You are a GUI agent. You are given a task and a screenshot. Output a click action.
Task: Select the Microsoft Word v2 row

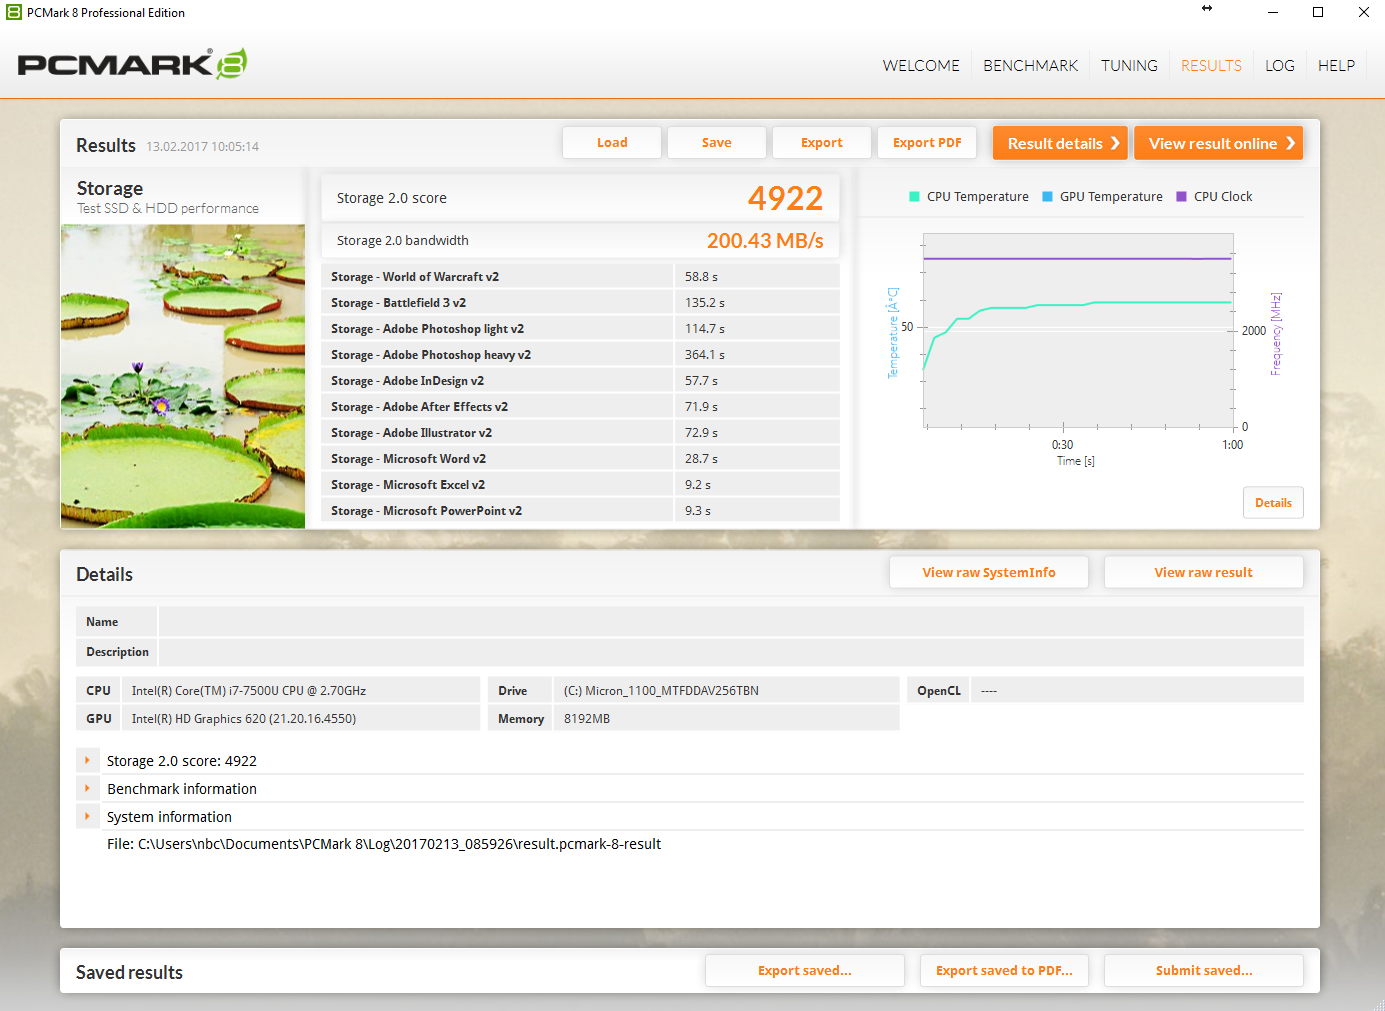pos(580,459)
